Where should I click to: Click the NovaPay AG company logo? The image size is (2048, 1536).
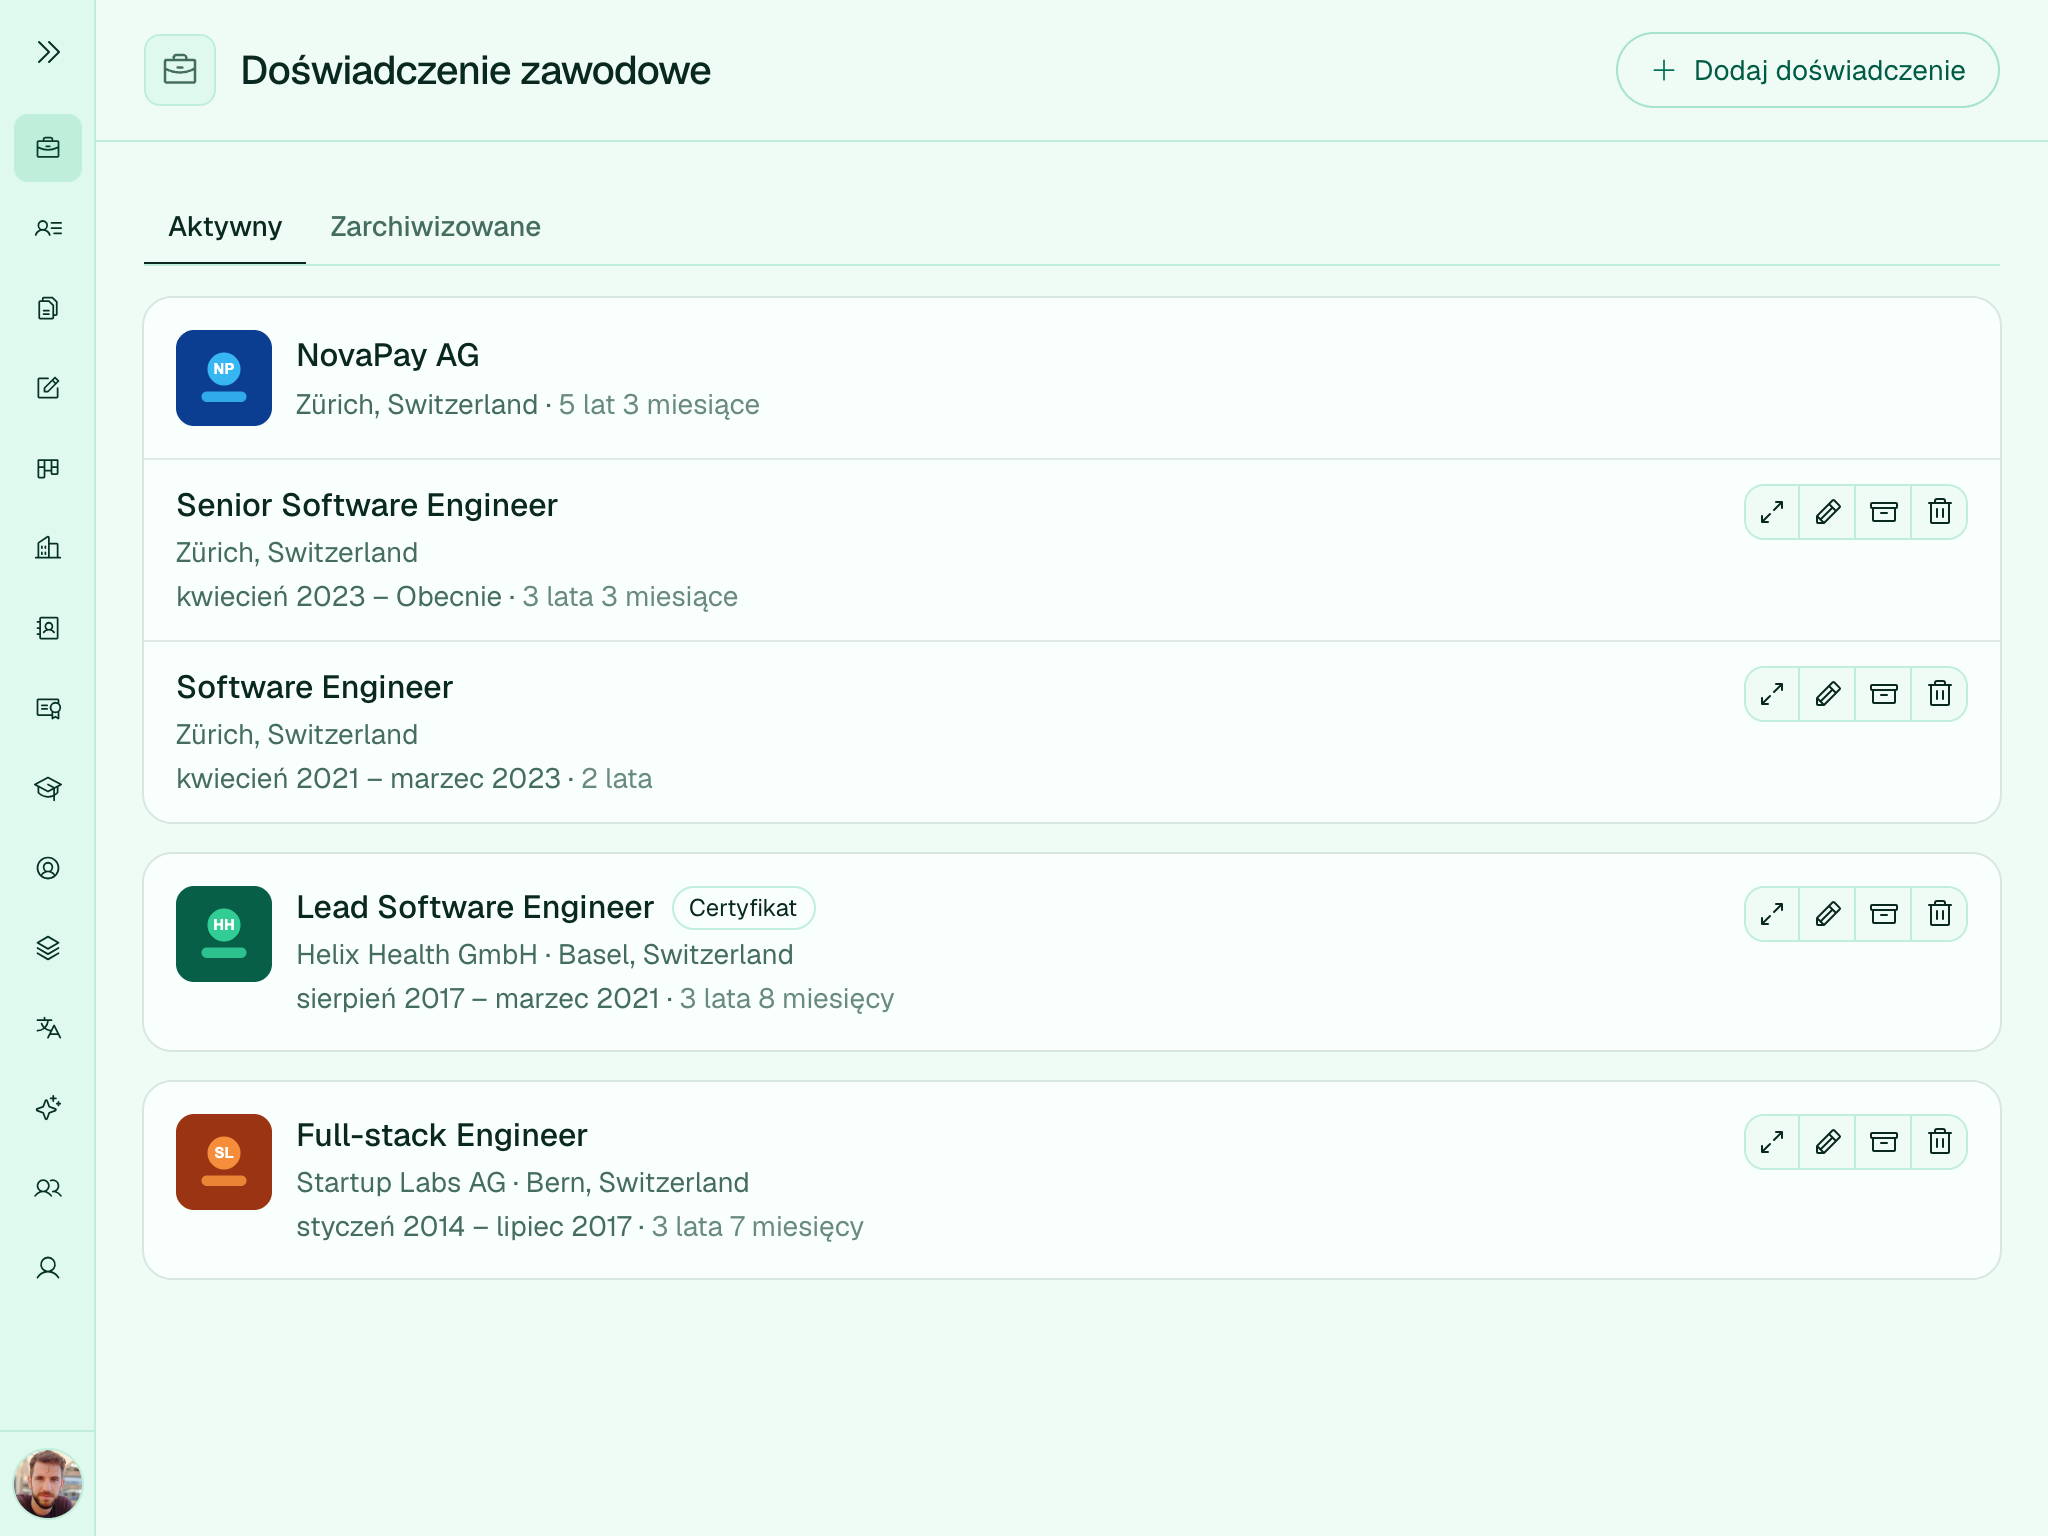tap(224, 378)
